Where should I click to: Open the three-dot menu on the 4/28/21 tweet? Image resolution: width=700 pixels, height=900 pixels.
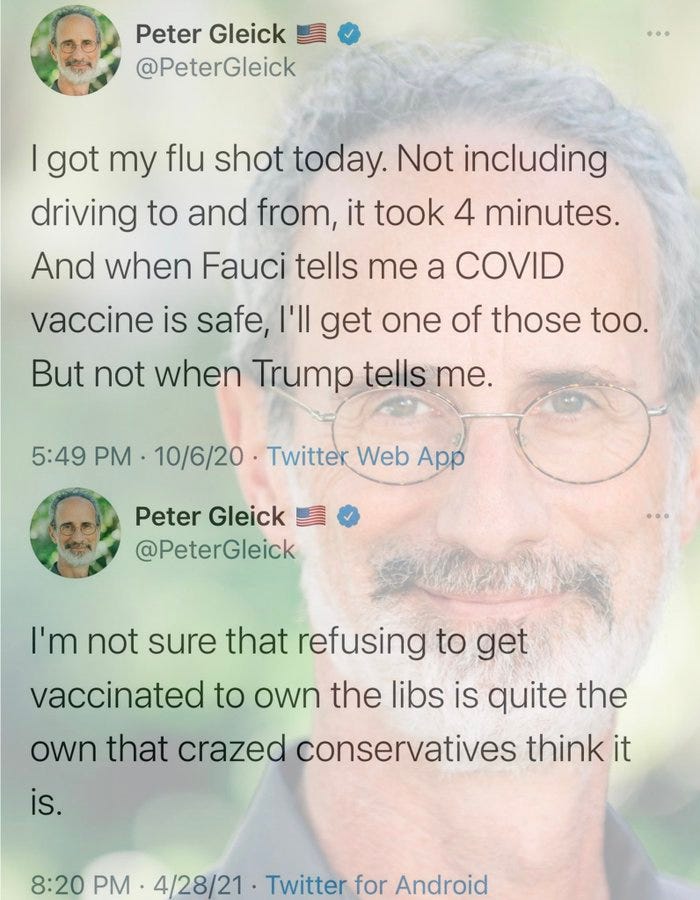pyautogui.click(x=657, y=517)
